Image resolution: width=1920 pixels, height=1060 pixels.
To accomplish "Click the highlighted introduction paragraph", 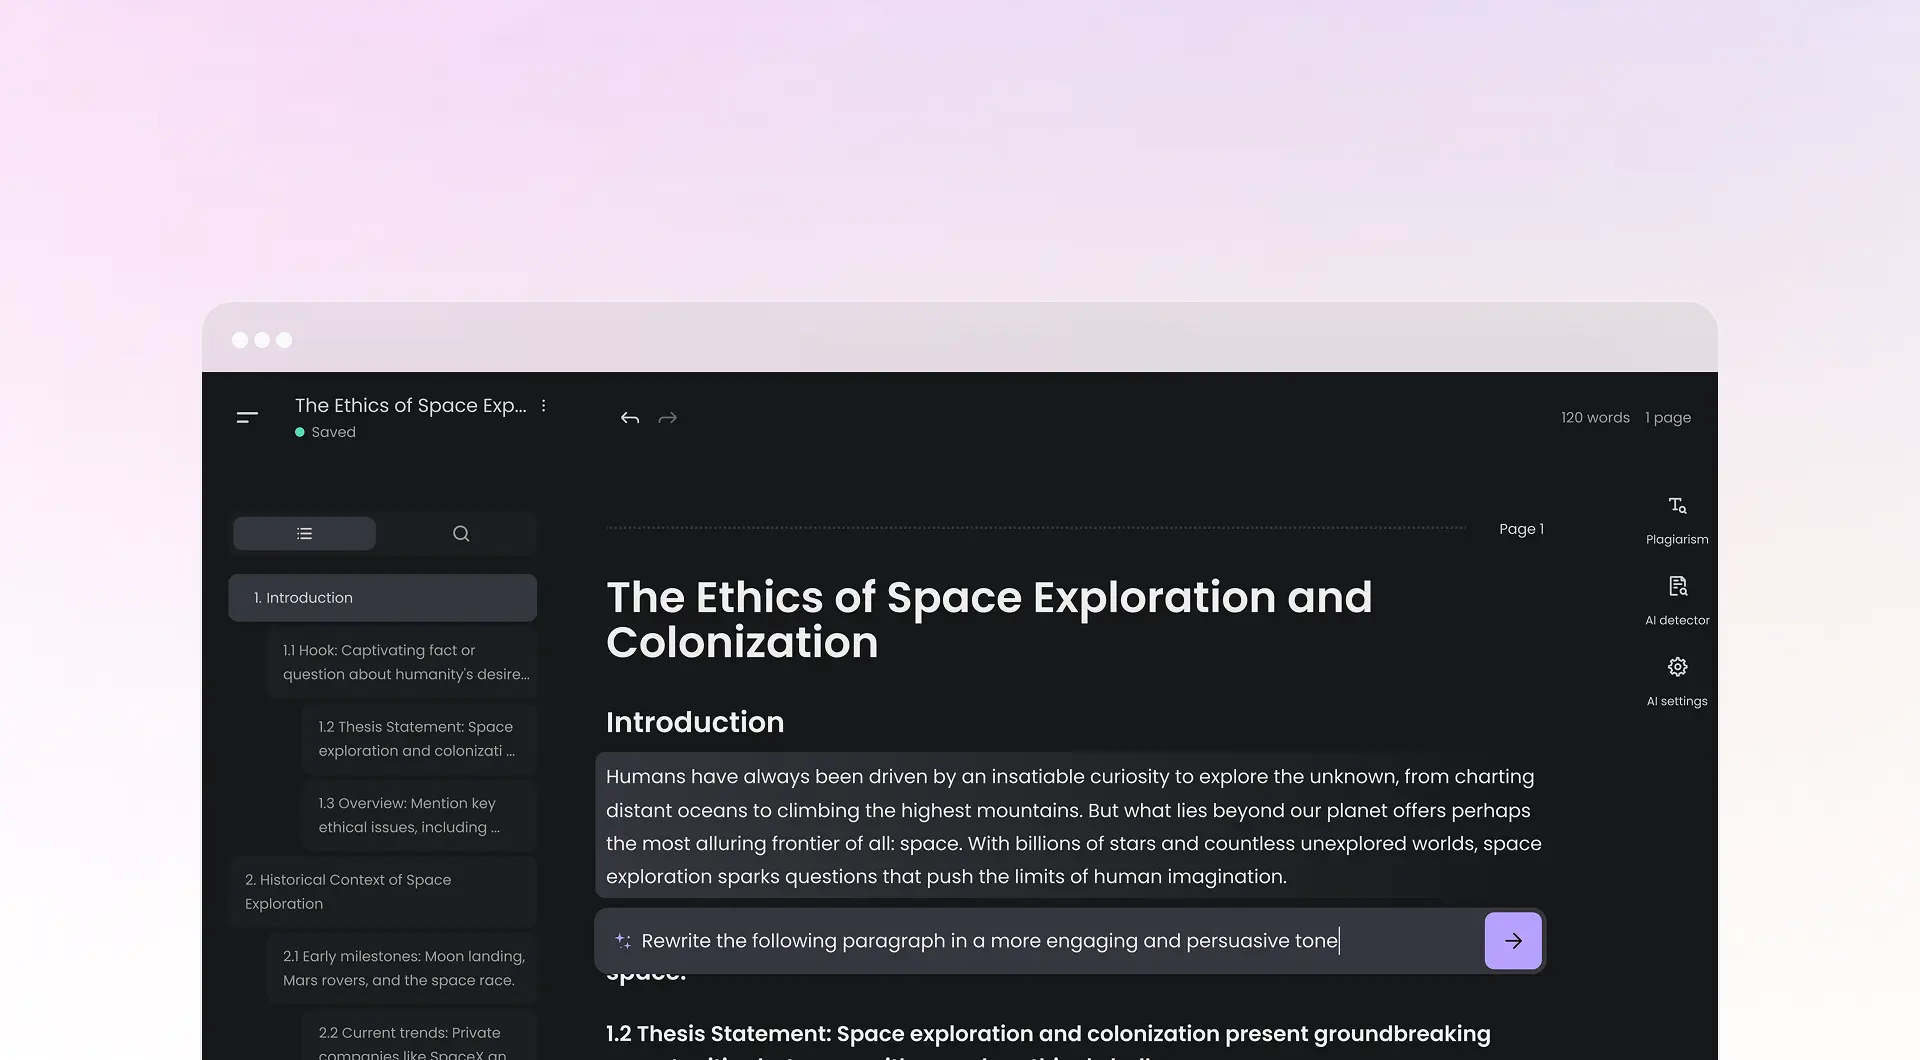I will coord(1070,826).
